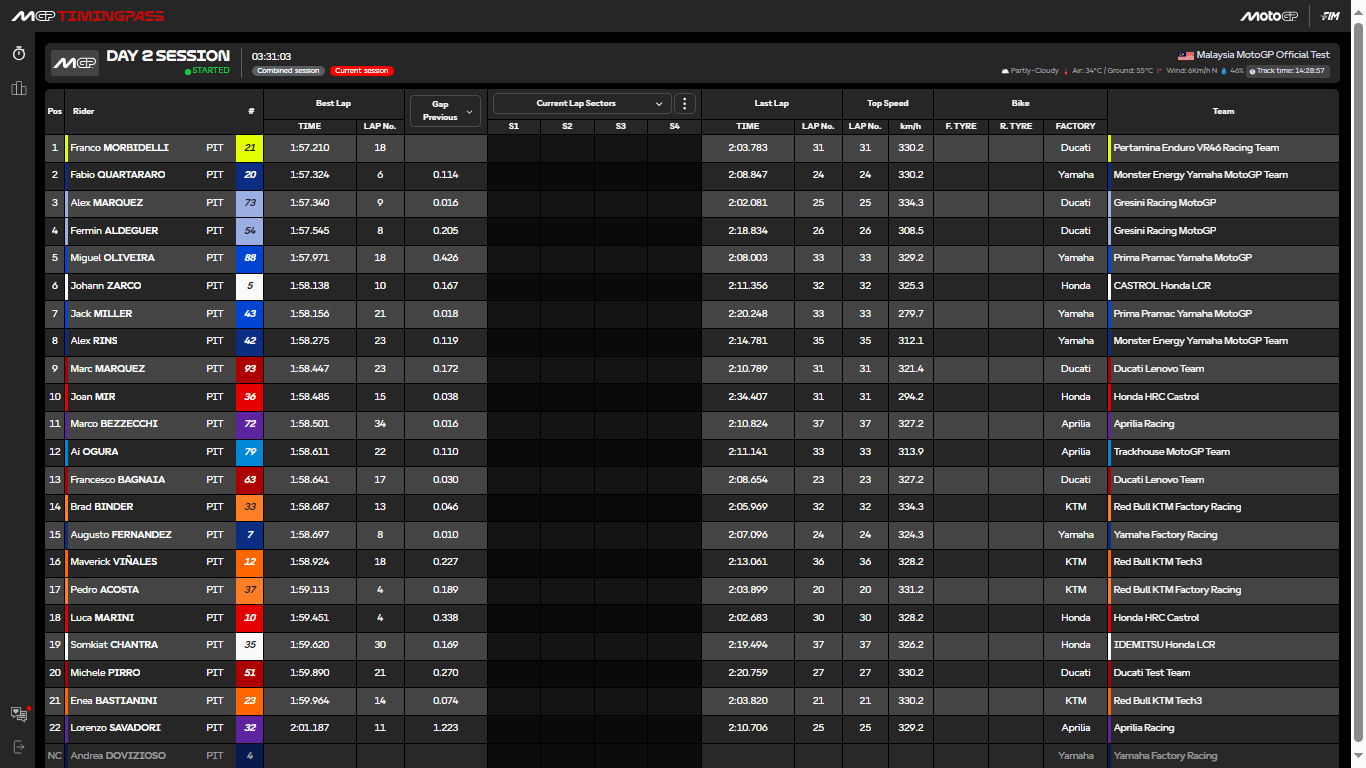The image size is (1366, 768).
Task: Click Bezzecchi's purple number 72 badge
Action: 249,424
